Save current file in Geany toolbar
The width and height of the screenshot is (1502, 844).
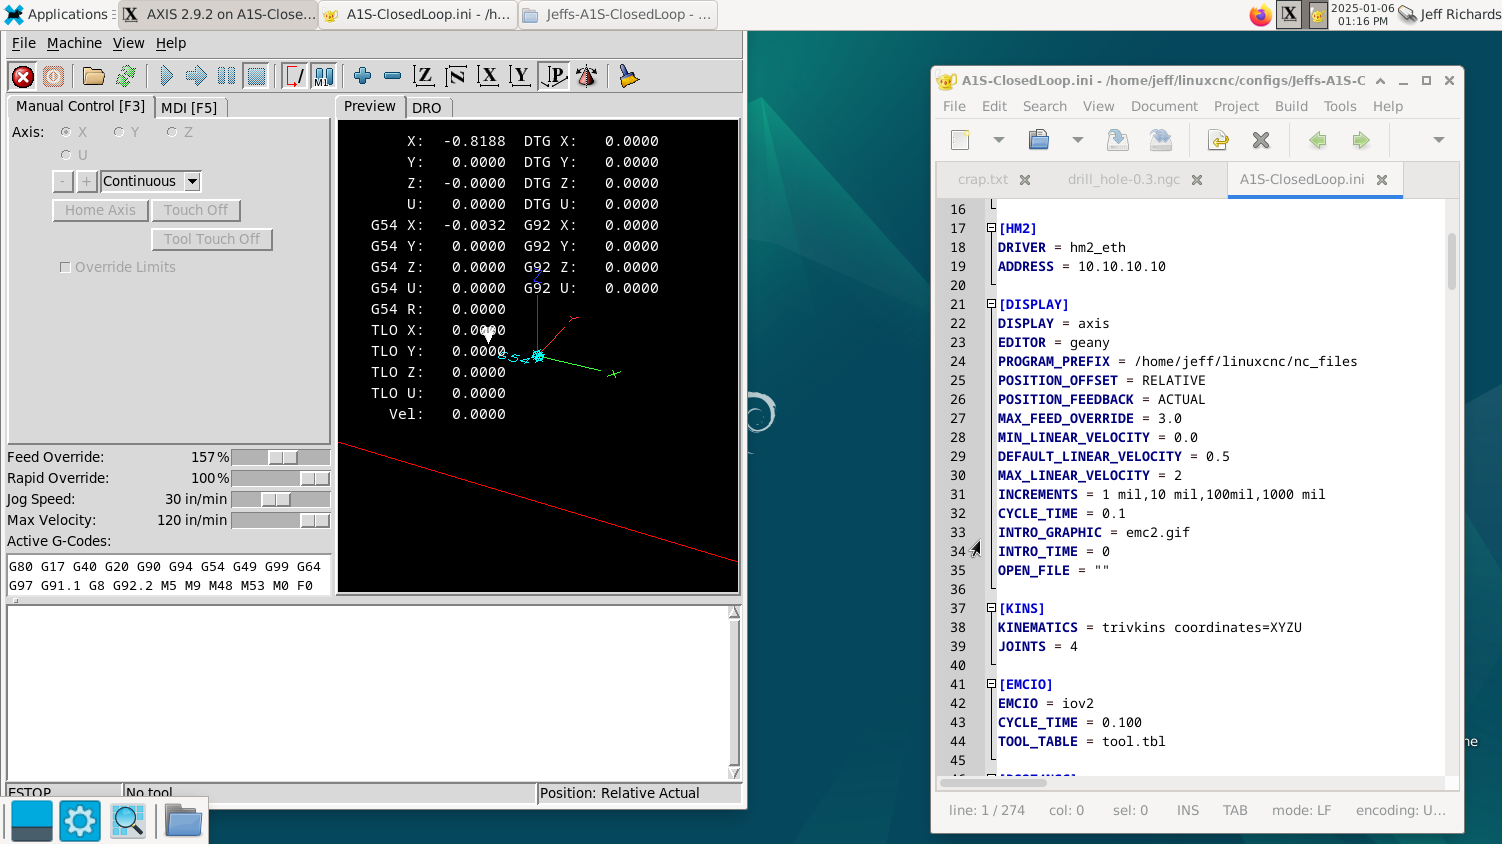[1118, 140]
